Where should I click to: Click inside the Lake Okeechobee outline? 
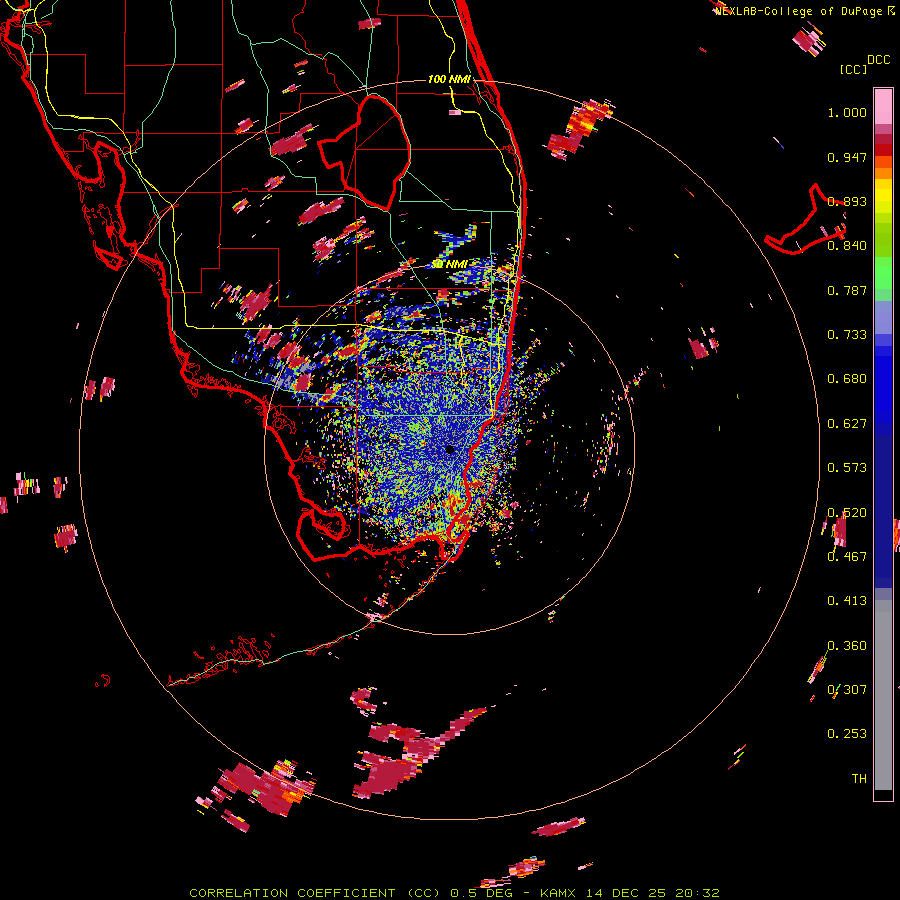click(x=376, y=152)
